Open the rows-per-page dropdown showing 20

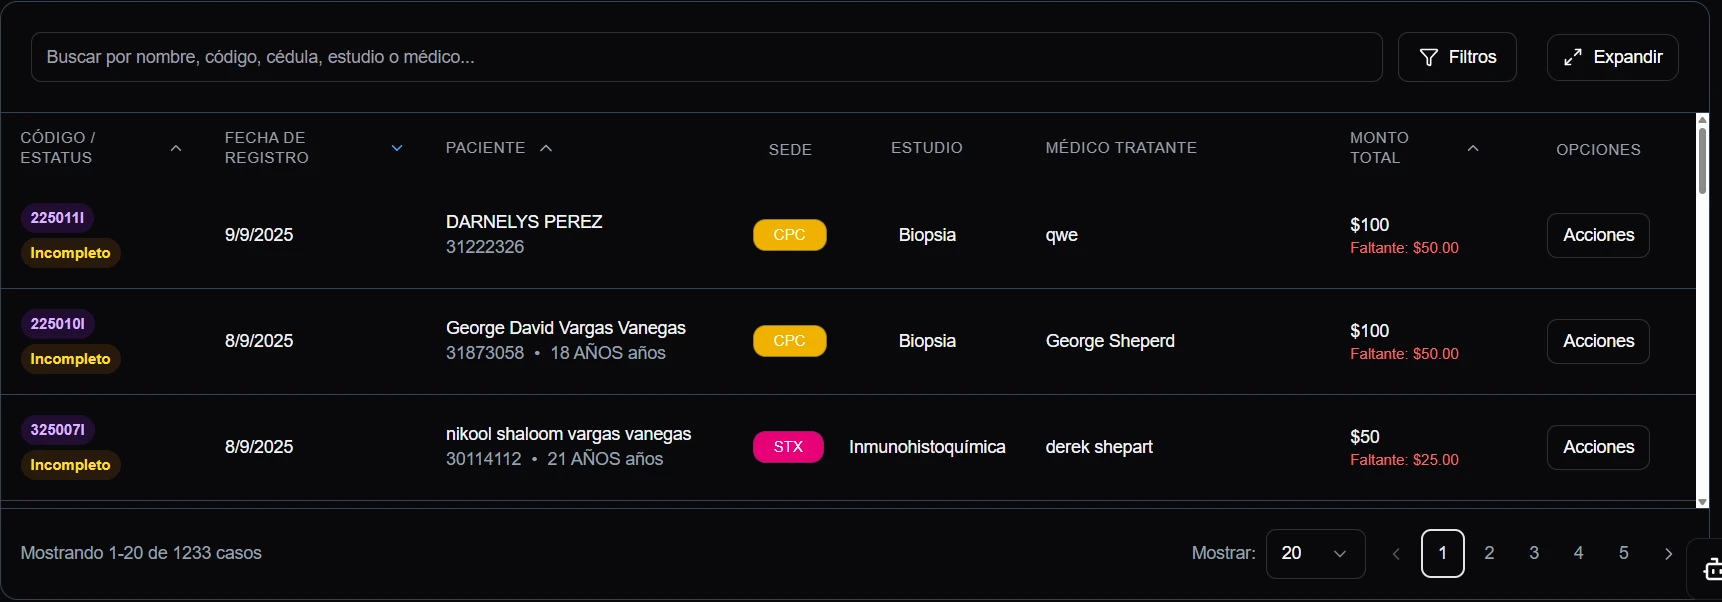click(1315, 554)
